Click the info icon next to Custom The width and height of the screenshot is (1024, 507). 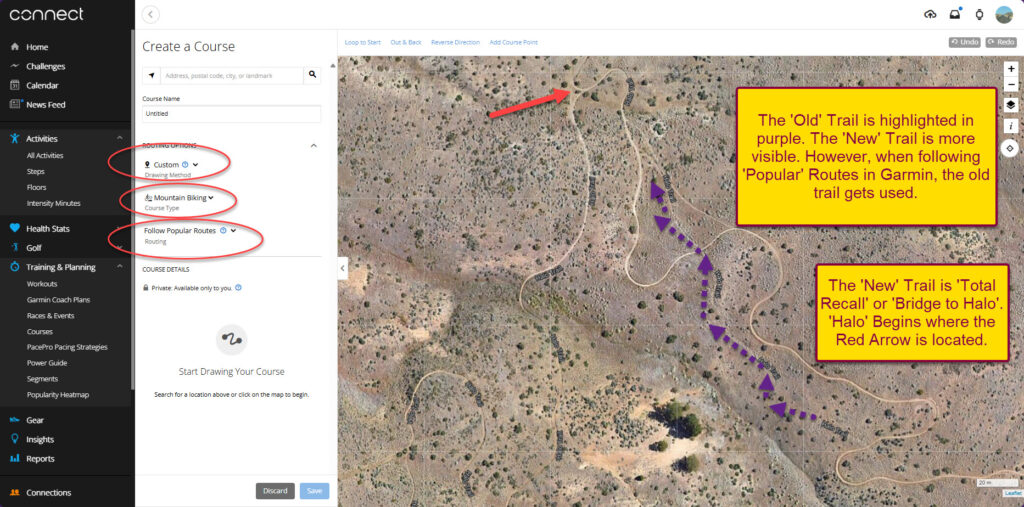185,165
